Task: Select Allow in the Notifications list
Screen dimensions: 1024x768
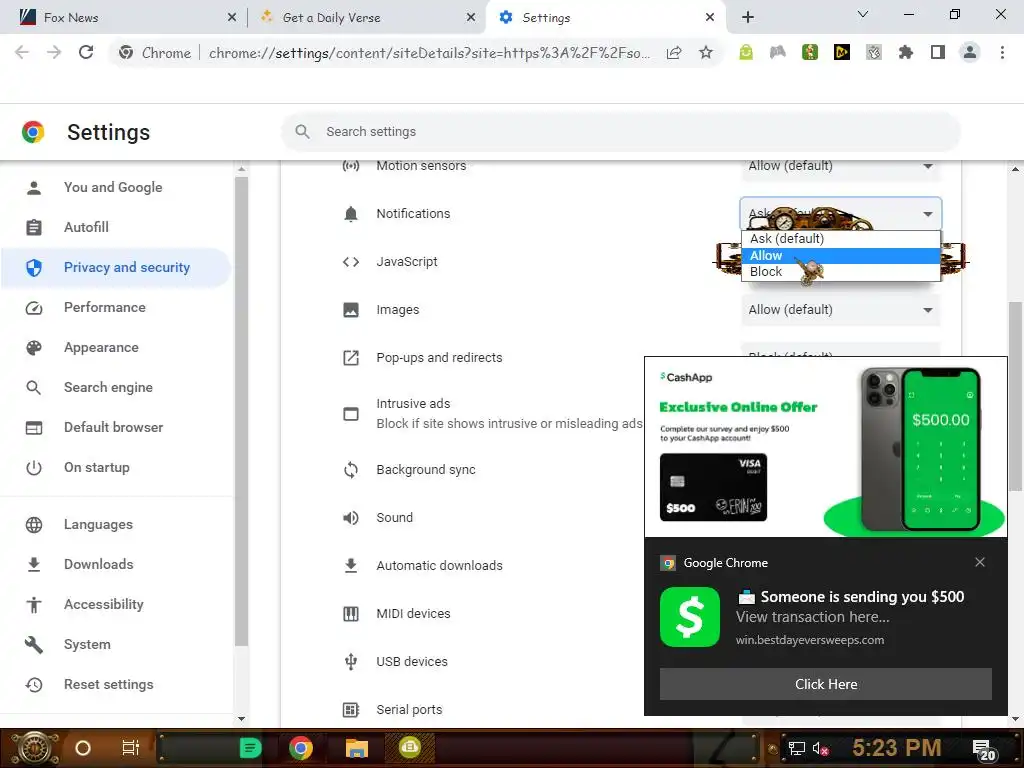Action: click(x=840, y=255)
